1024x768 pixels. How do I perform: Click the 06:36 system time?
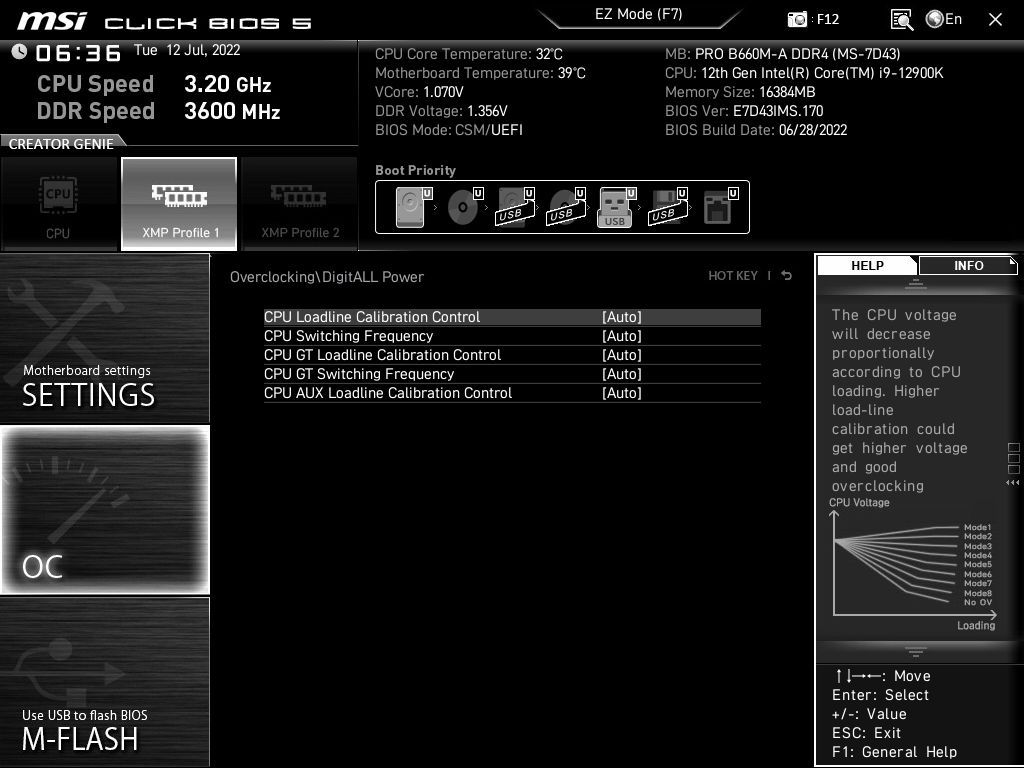pyautogui.click(x=78, y=52)
